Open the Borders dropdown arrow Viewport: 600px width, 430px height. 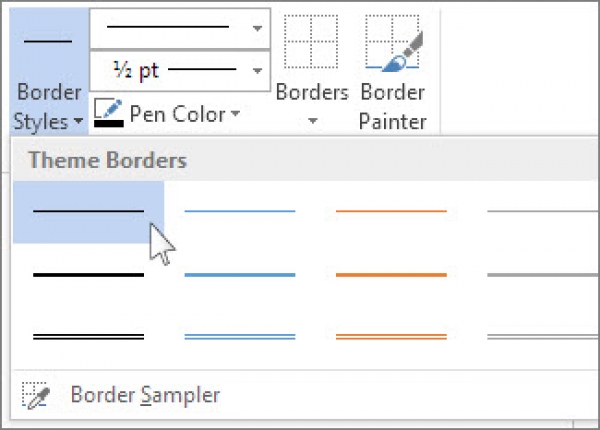click(x=311, y=123)
